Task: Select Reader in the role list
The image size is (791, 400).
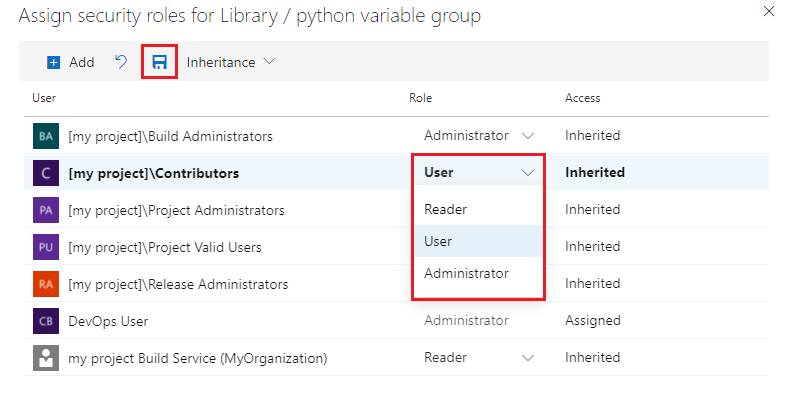Action: click(446, 209)
